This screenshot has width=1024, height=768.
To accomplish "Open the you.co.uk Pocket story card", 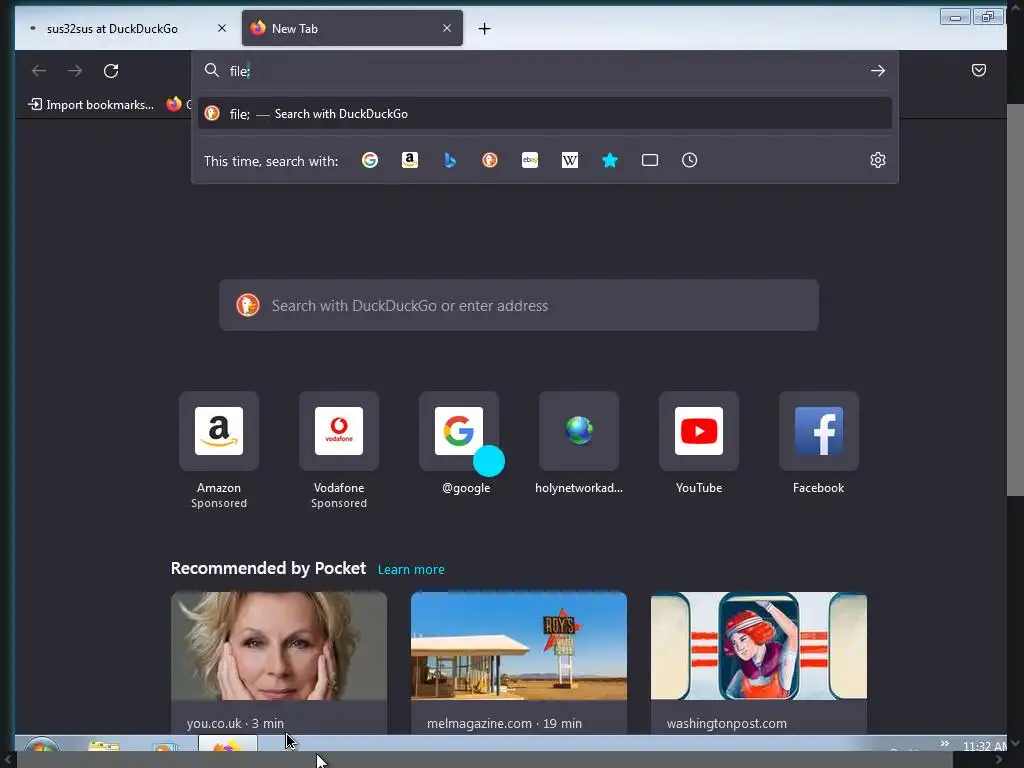I will (x=279, y=663).
